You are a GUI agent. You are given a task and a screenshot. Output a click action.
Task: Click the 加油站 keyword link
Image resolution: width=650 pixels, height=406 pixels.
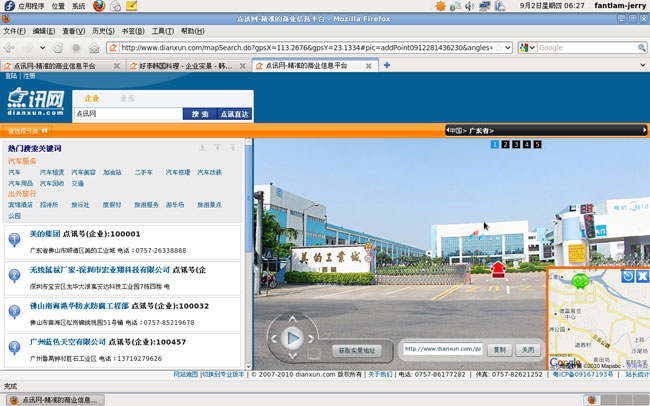[x=112, y=172]
